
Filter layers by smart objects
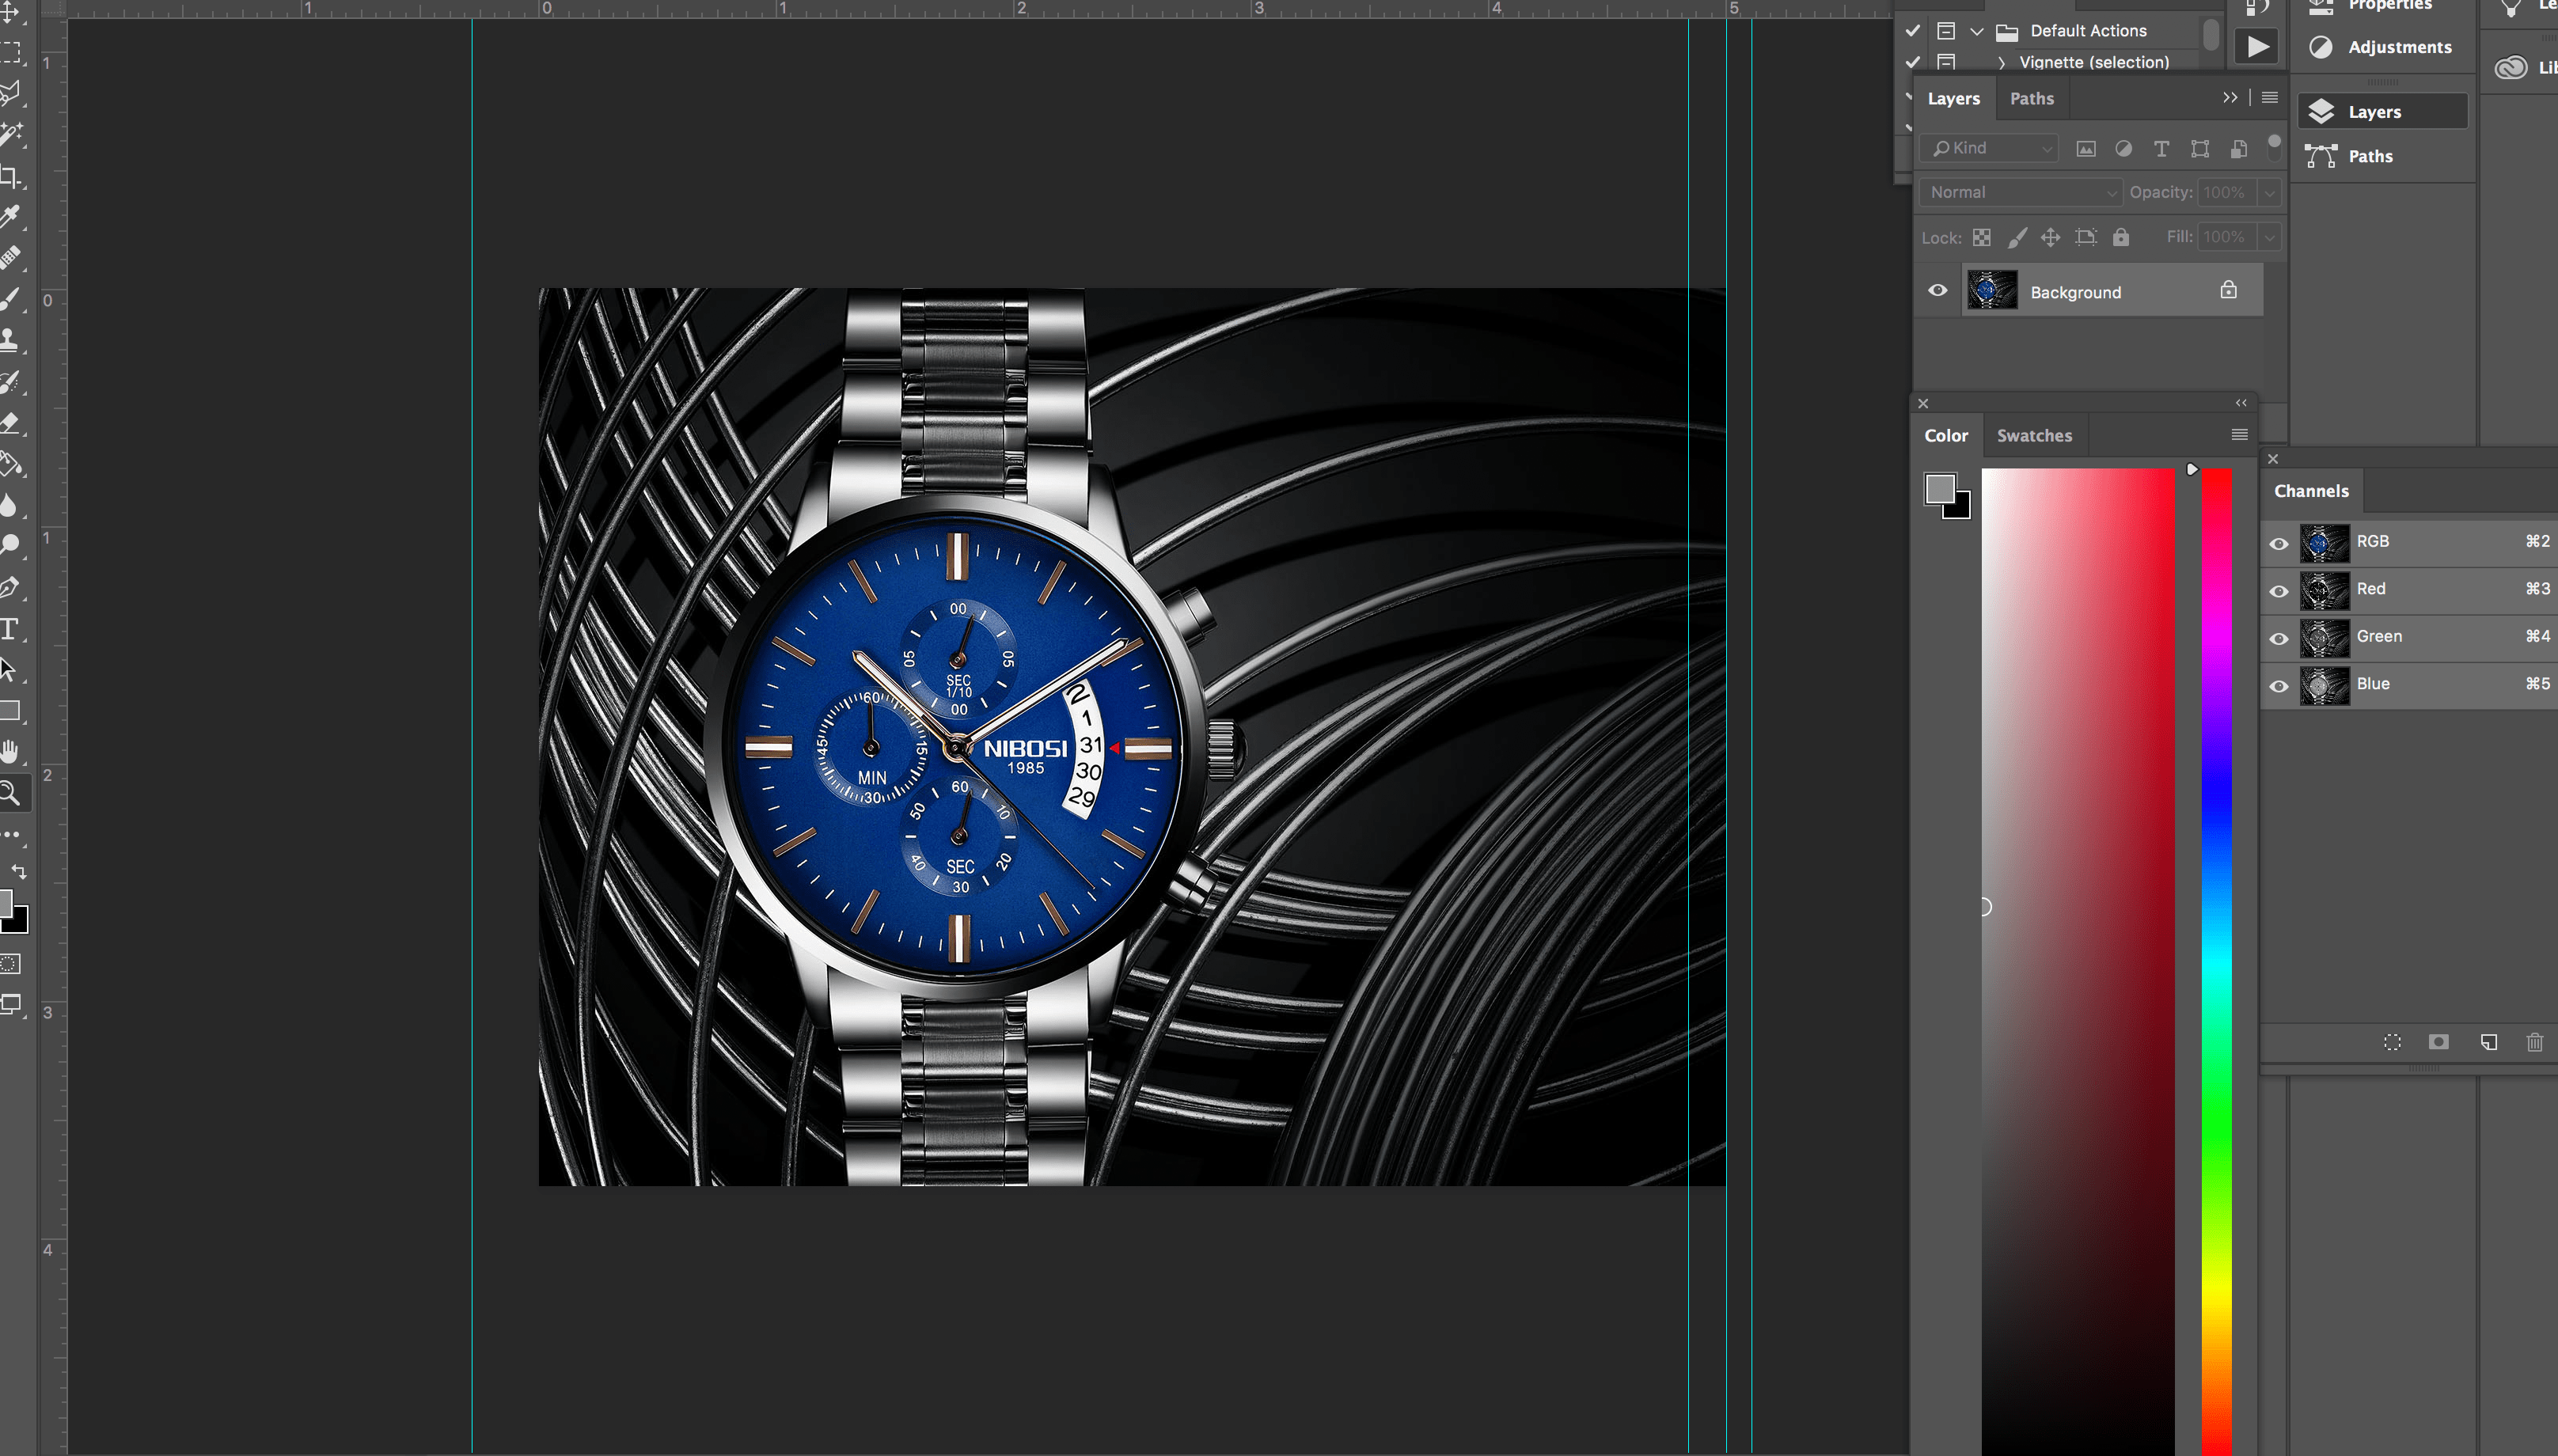click(2239, 149)
